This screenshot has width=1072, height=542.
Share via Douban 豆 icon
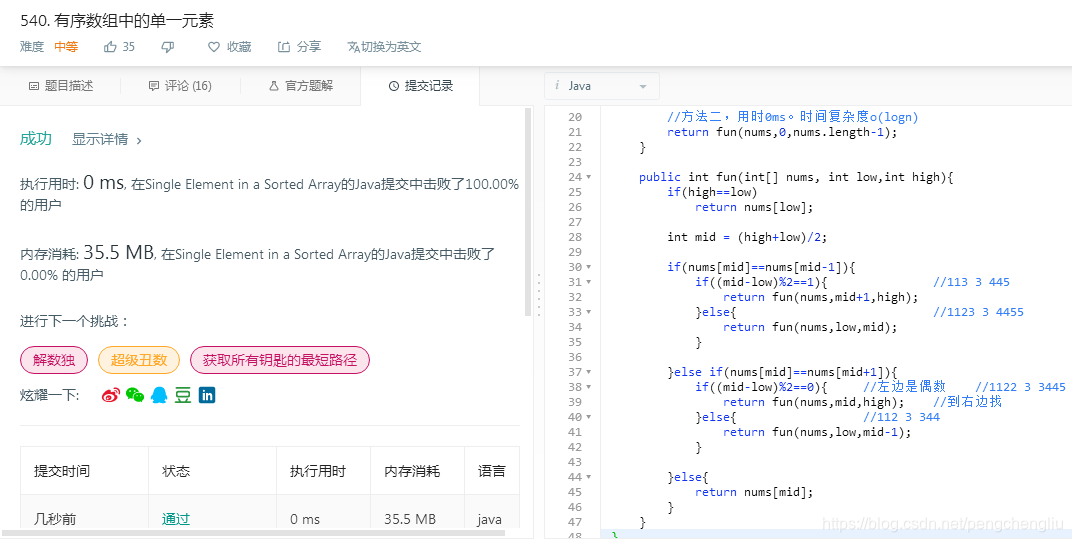pos(183,395)
